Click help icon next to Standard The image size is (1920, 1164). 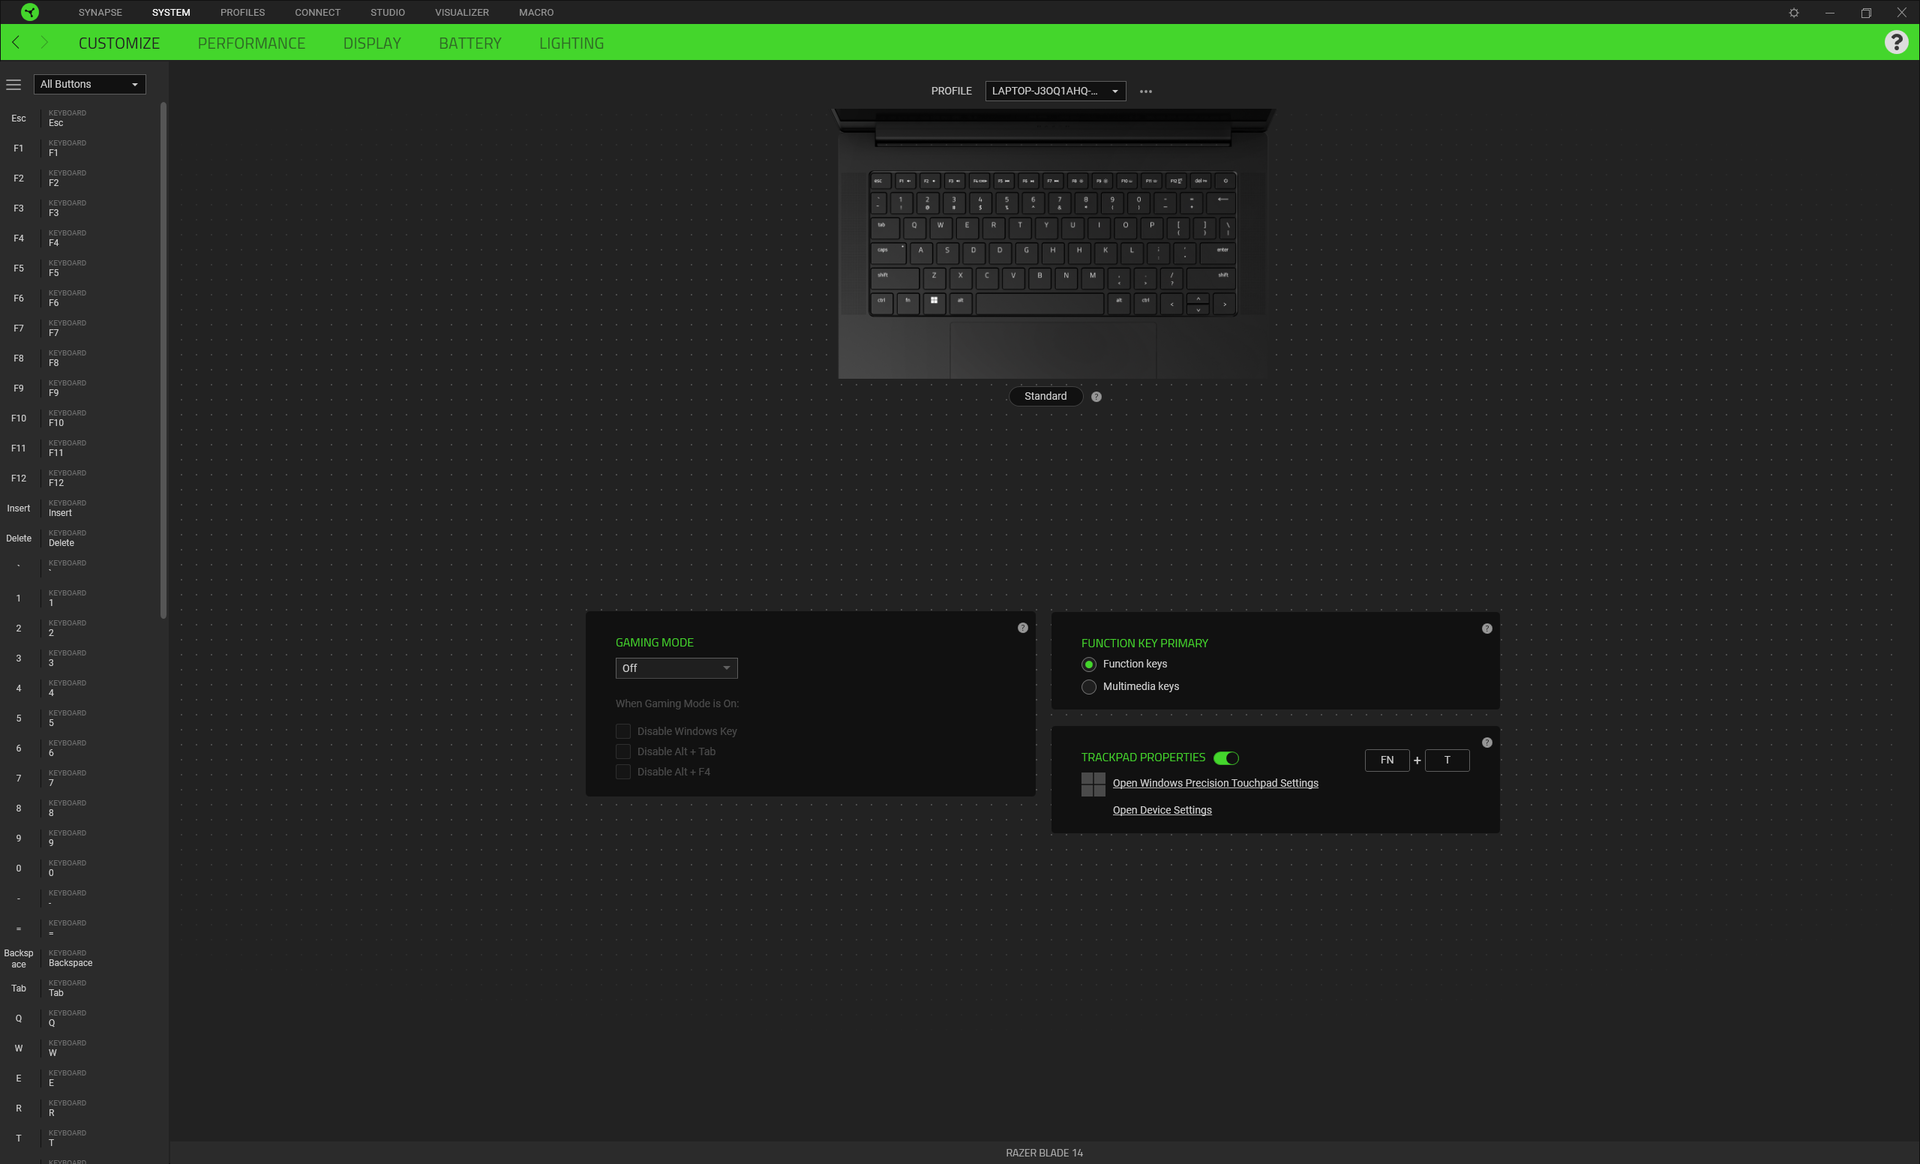1096,397
